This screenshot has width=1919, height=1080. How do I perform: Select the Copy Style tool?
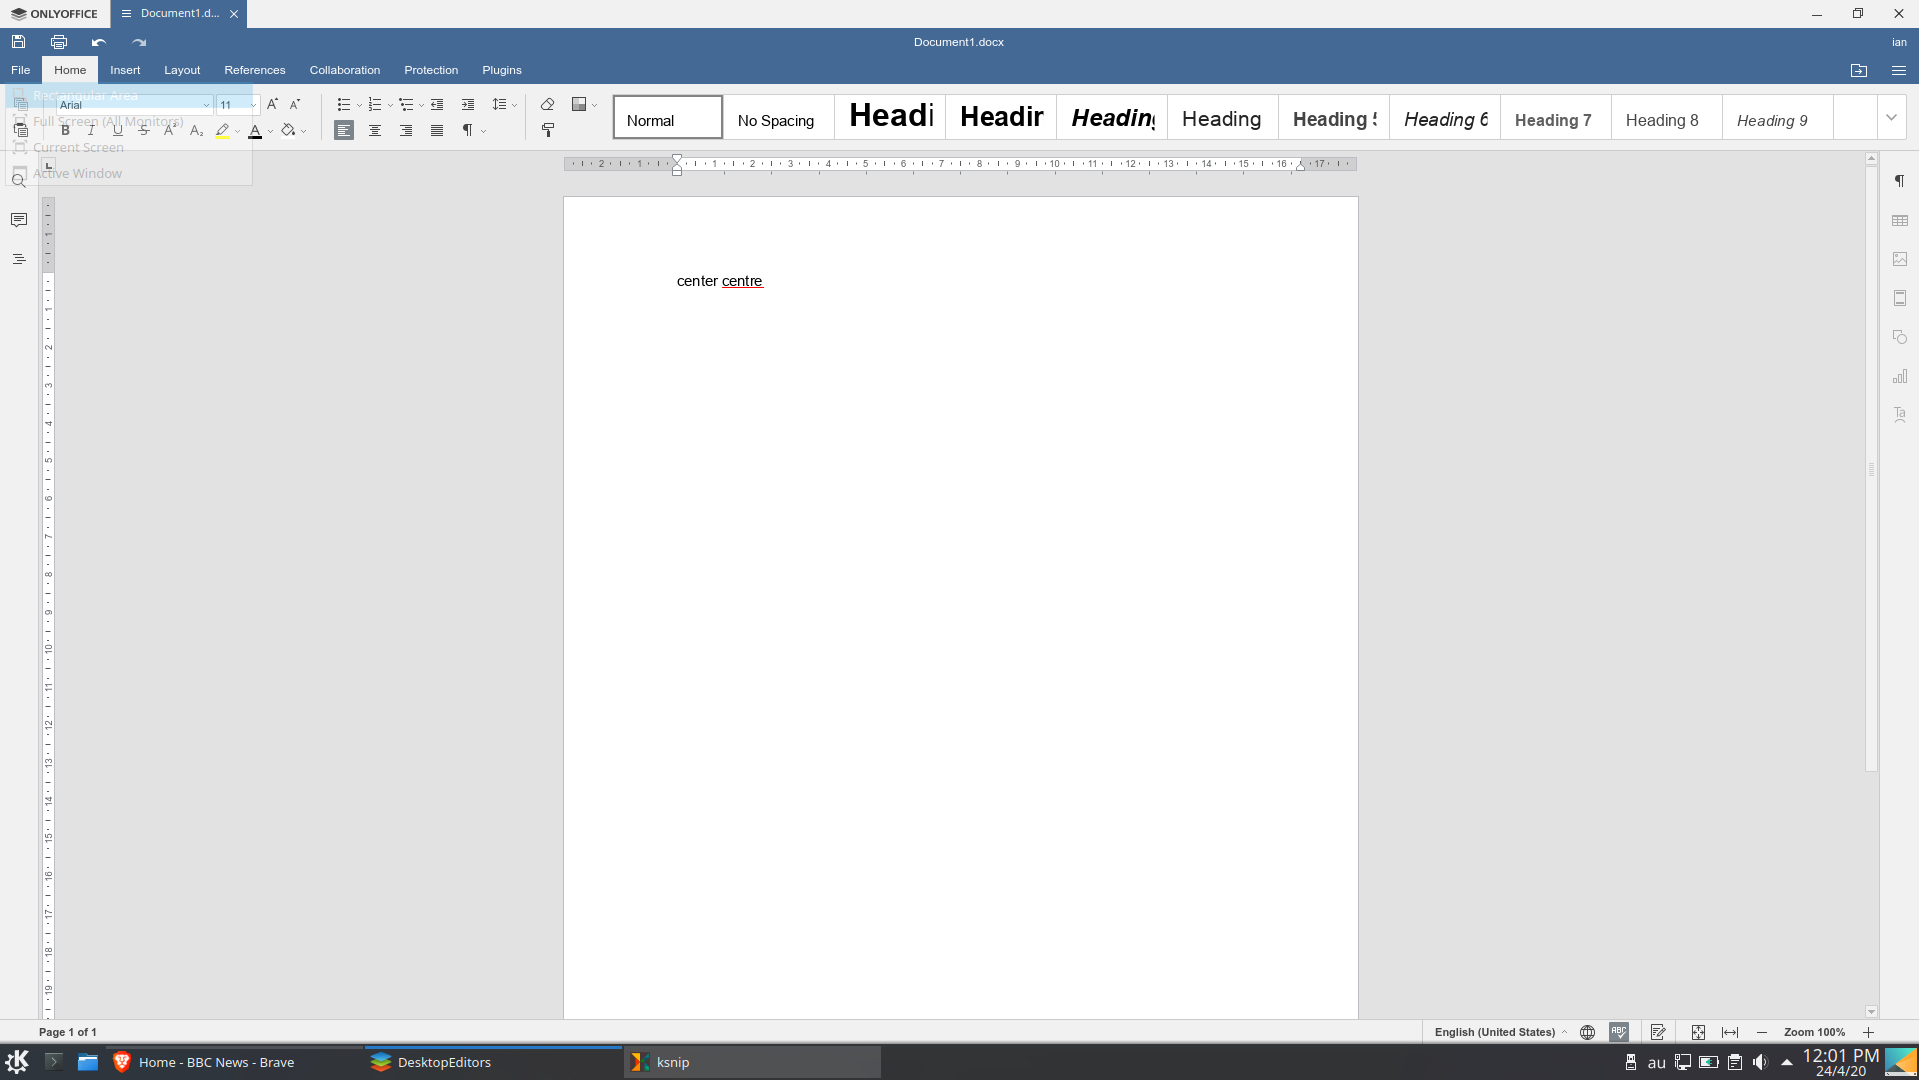click(x=548, y=130)
